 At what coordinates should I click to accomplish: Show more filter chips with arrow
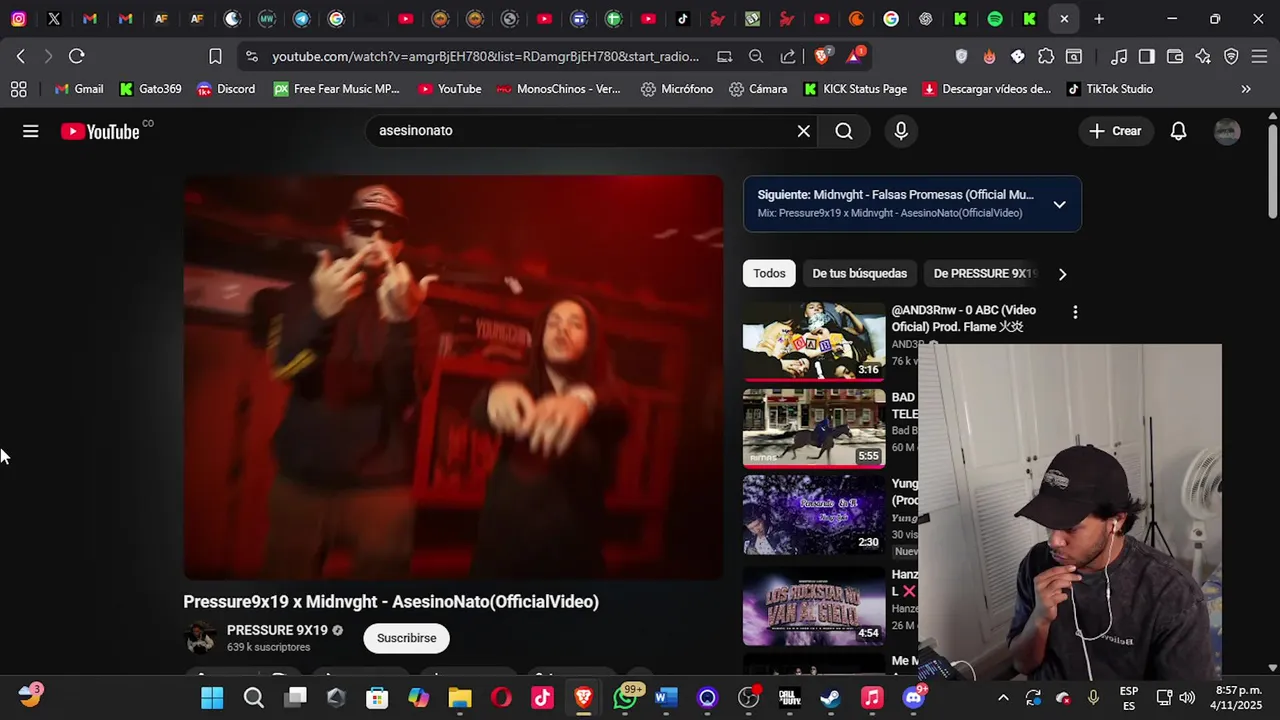1062,274
